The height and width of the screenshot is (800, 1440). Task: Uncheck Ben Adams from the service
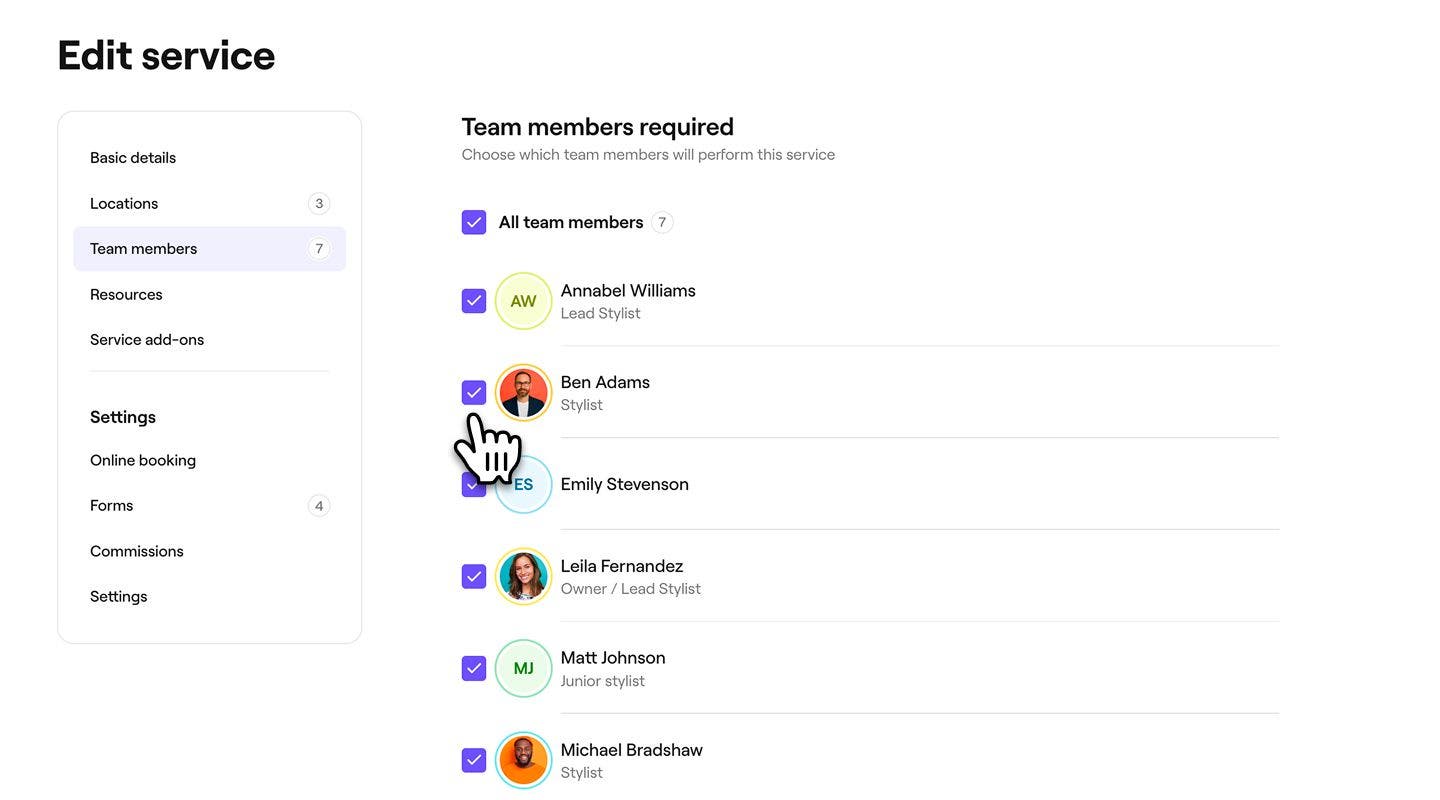click(473, 391)
